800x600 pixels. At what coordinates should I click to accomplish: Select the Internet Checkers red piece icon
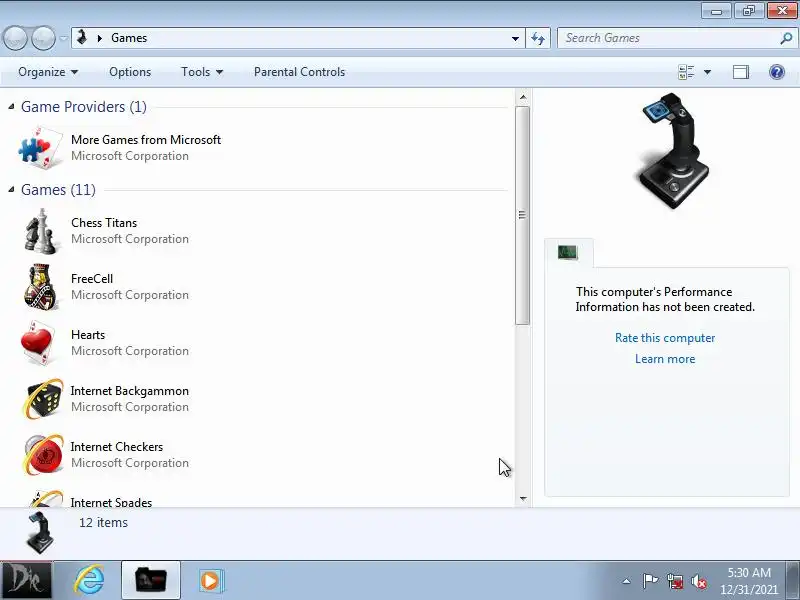pyautogui.click(x=42, y=455)
